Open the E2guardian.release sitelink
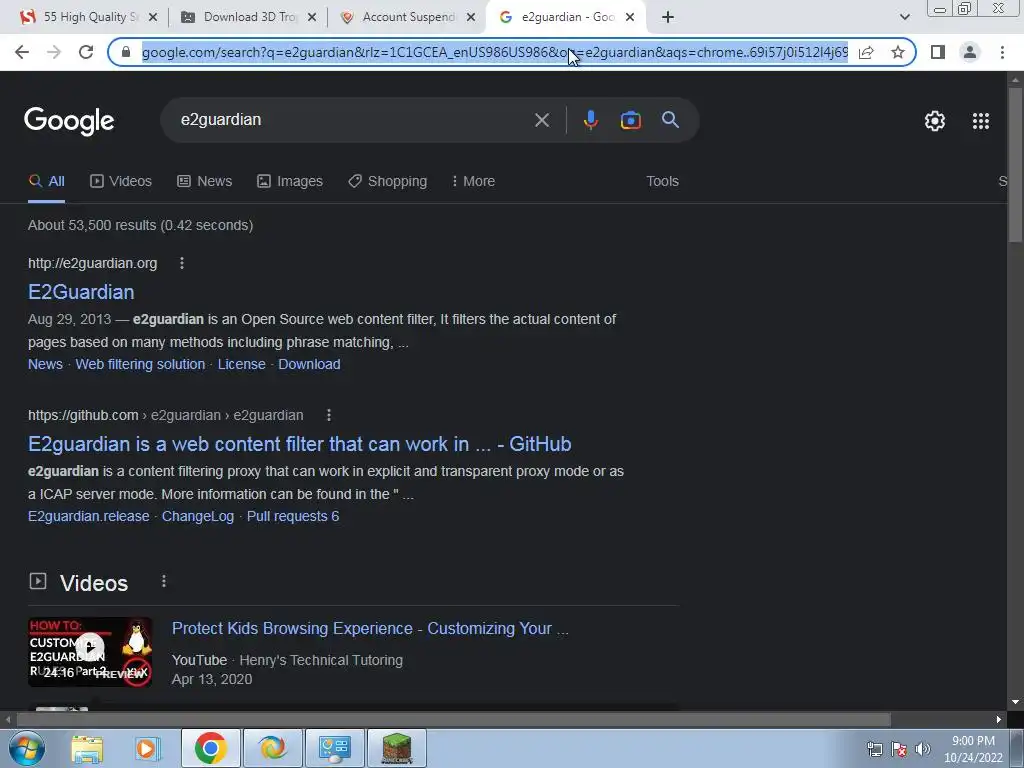 coord(89,517)
